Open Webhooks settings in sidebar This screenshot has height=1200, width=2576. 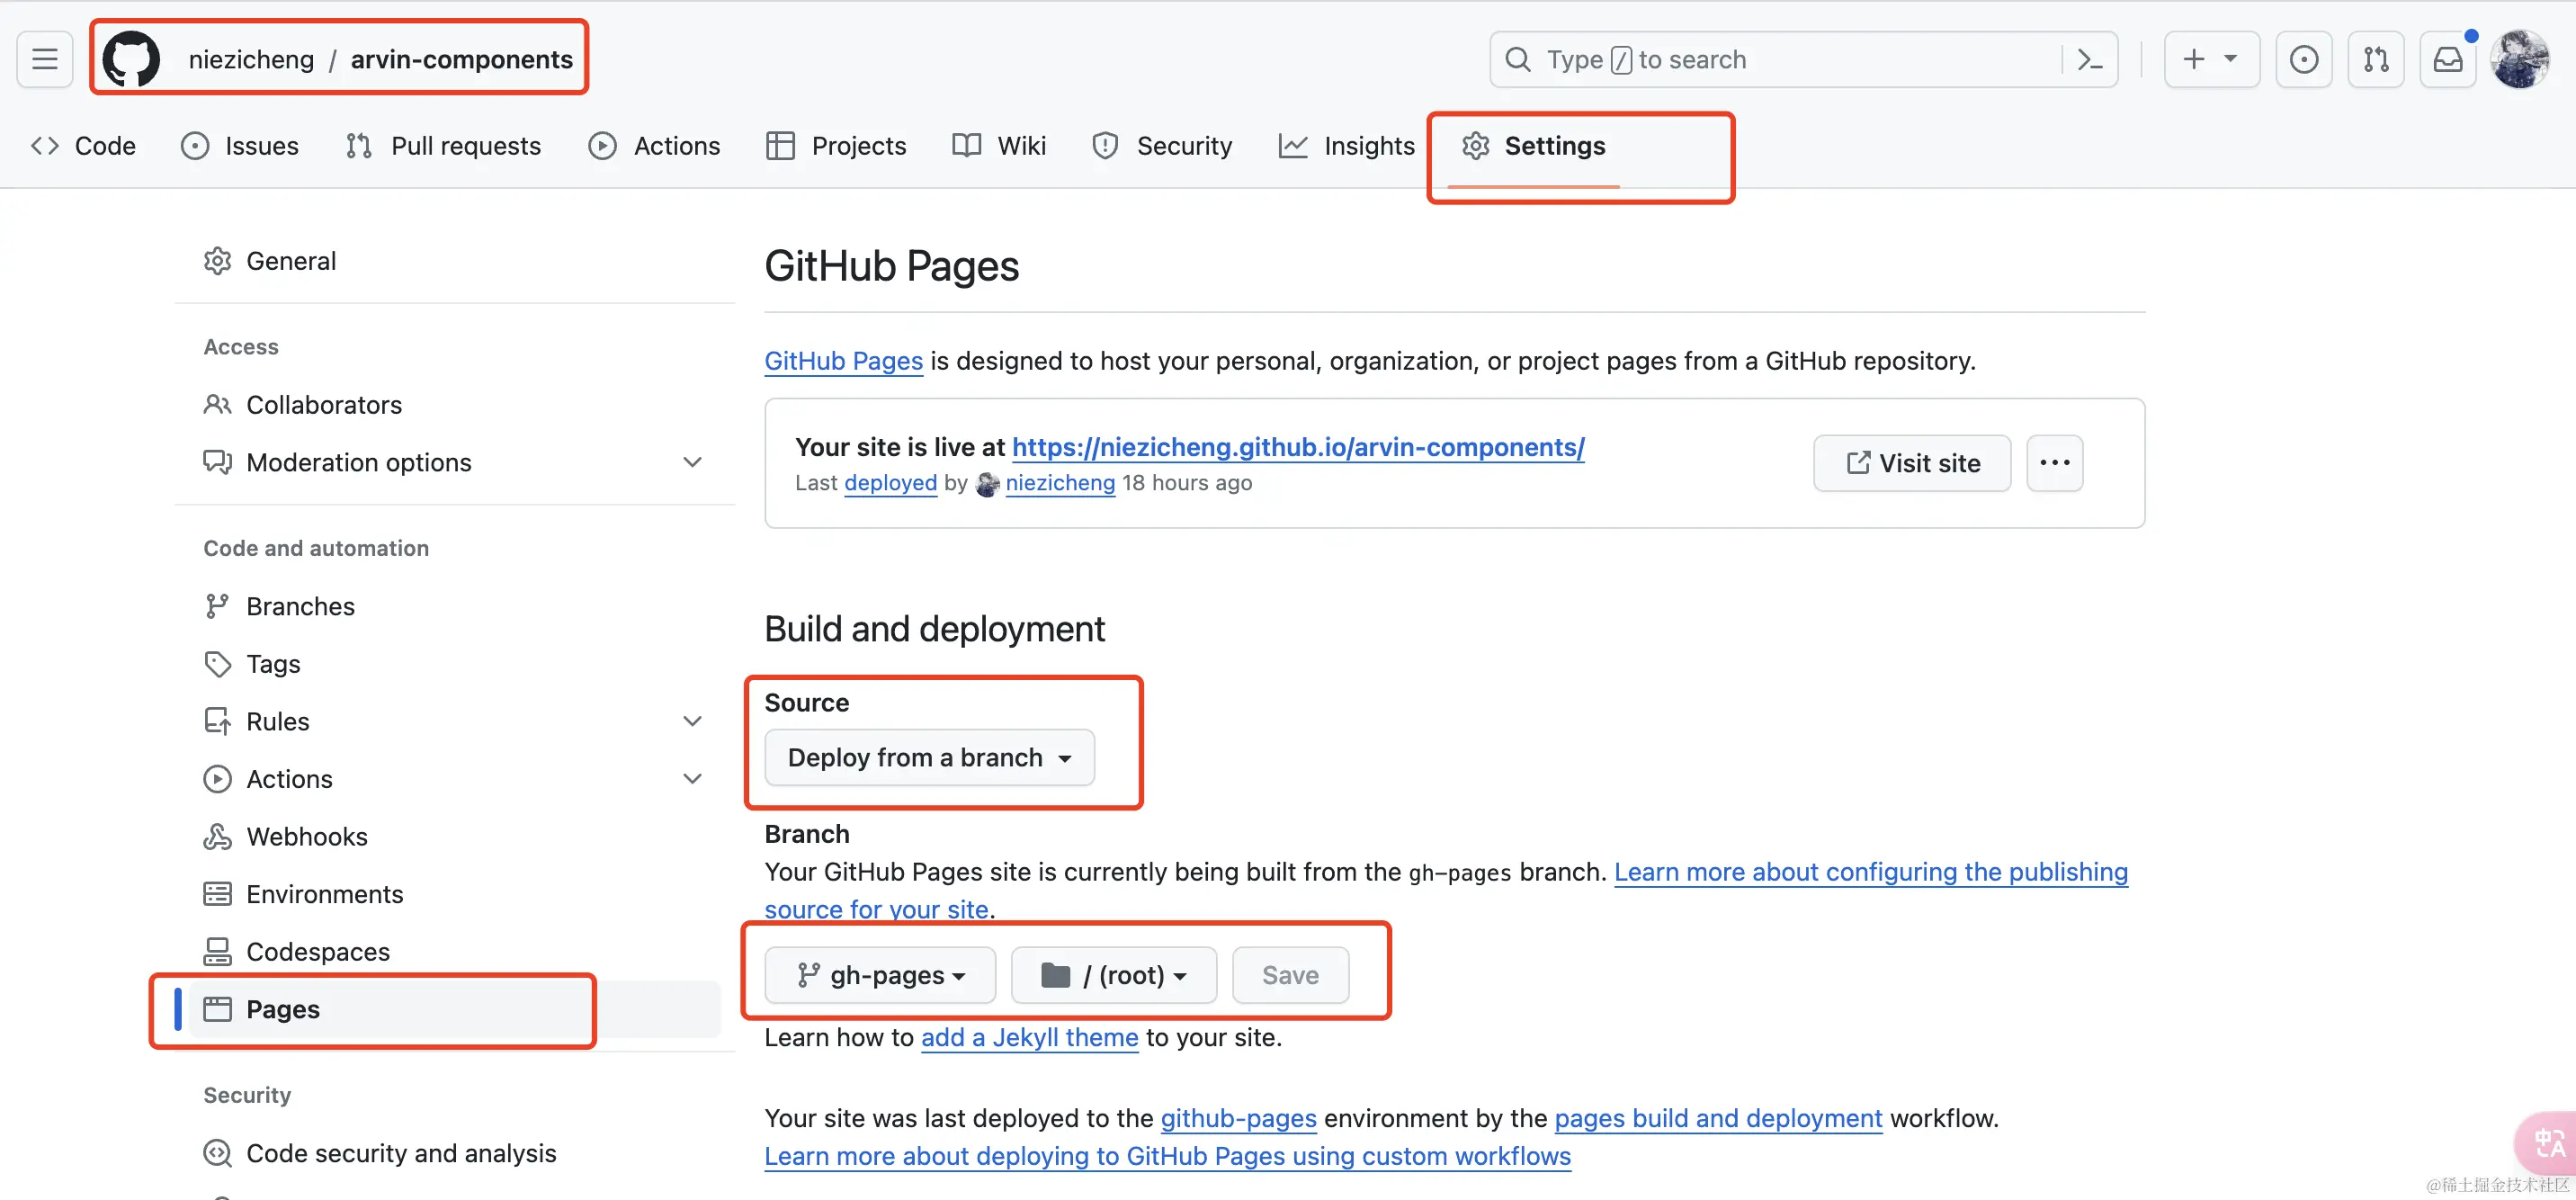(455, 837)
